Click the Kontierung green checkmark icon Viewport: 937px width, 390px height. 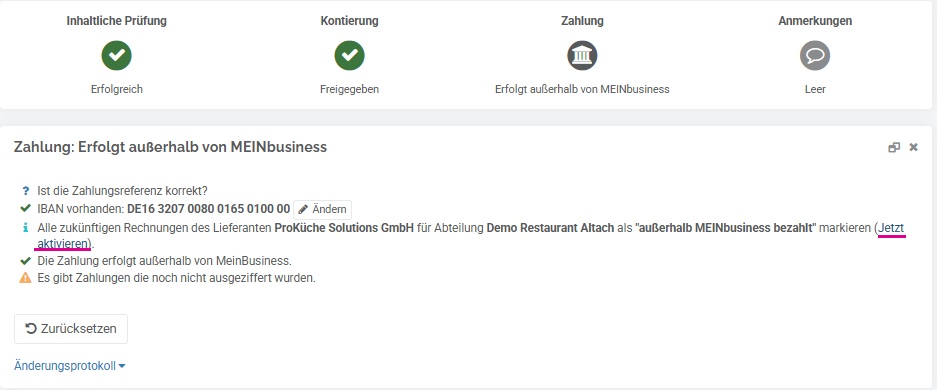point(350,56)
